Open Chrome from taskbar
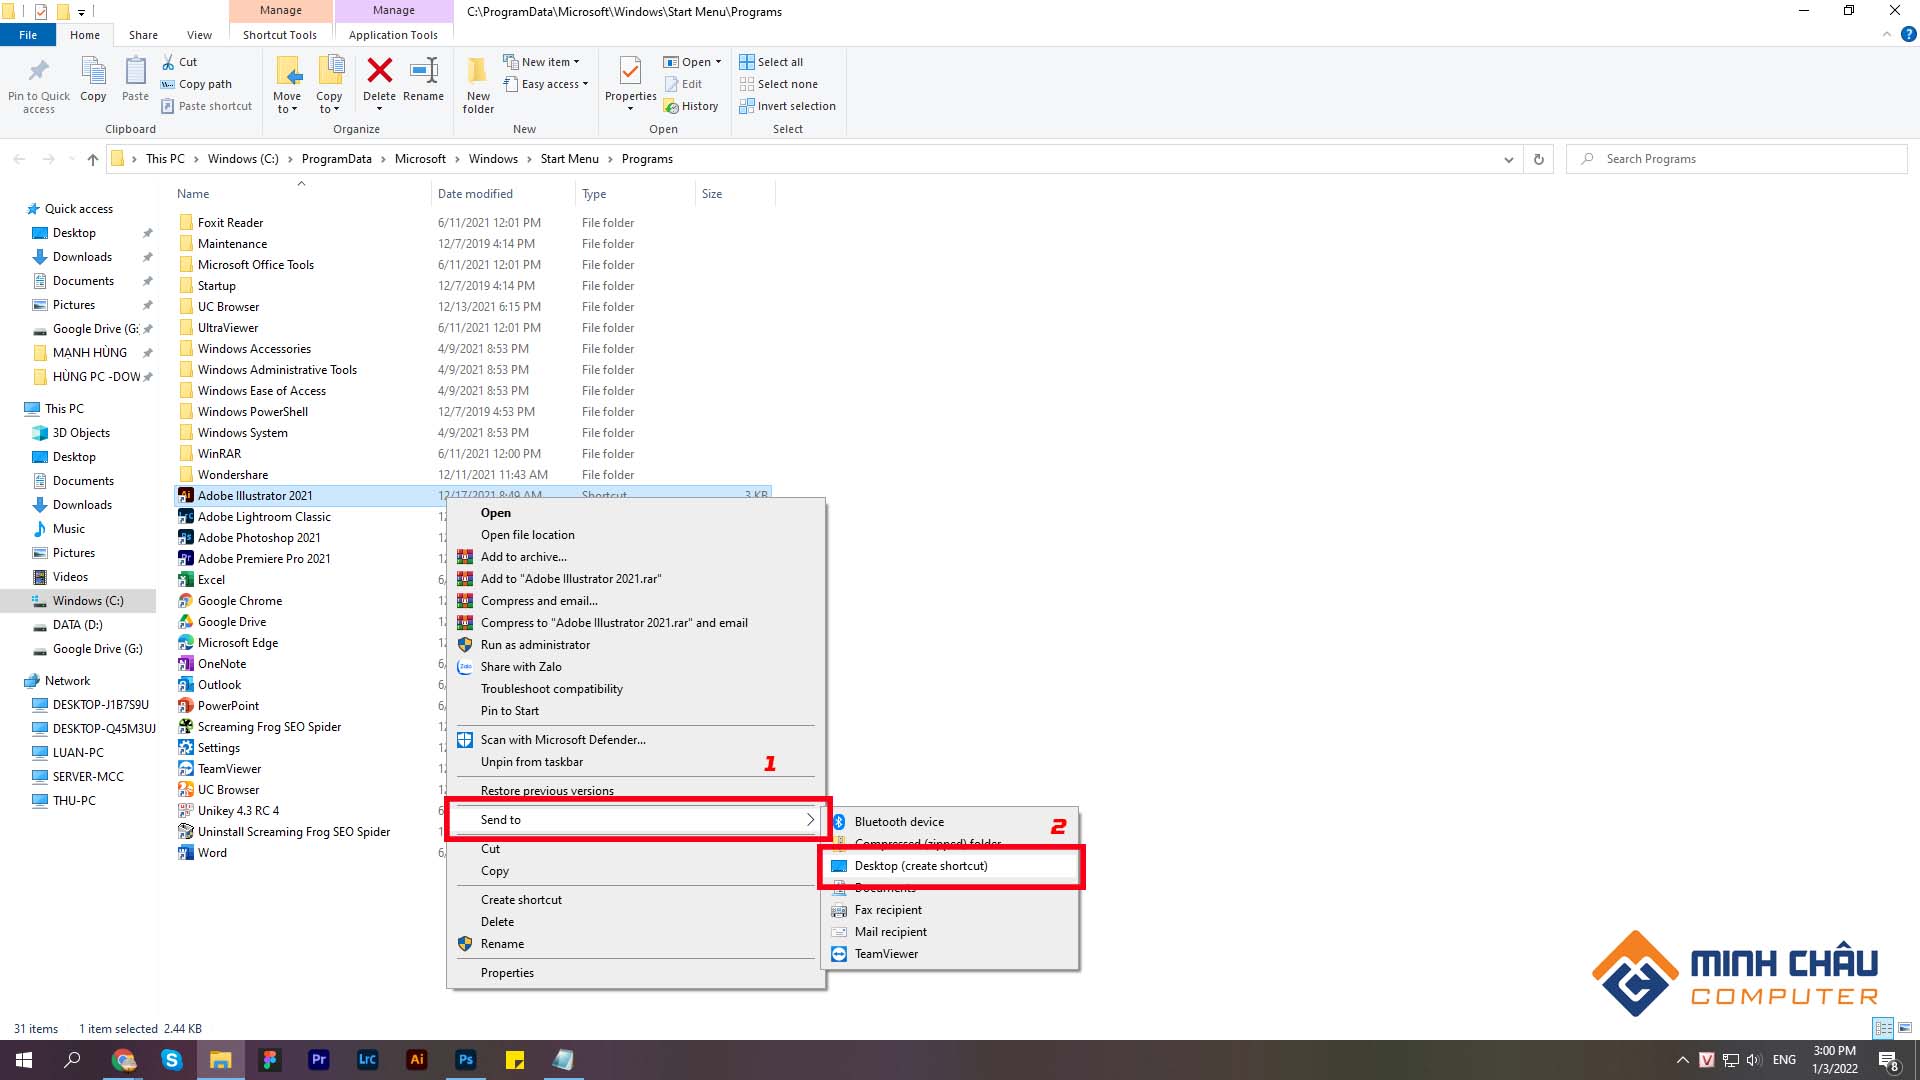Image resolution: width=1920 pixels, height=1080 pixels. pos(123,1060)
